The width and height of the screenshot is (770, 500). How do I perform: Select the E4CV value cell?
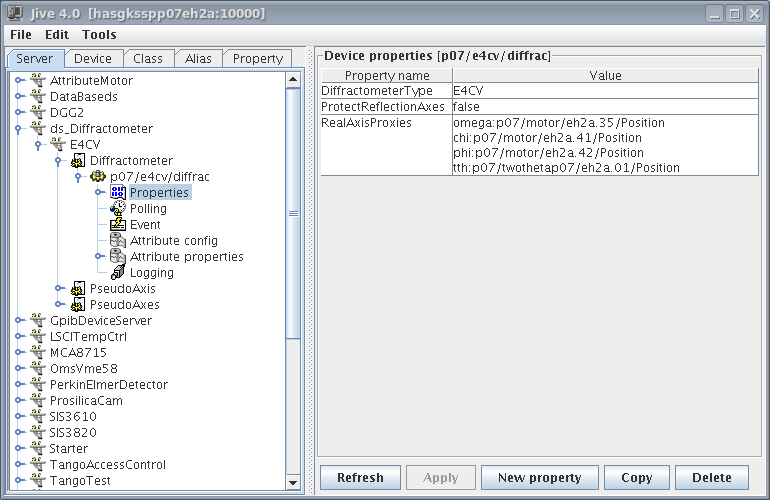[x=605, y=91]
